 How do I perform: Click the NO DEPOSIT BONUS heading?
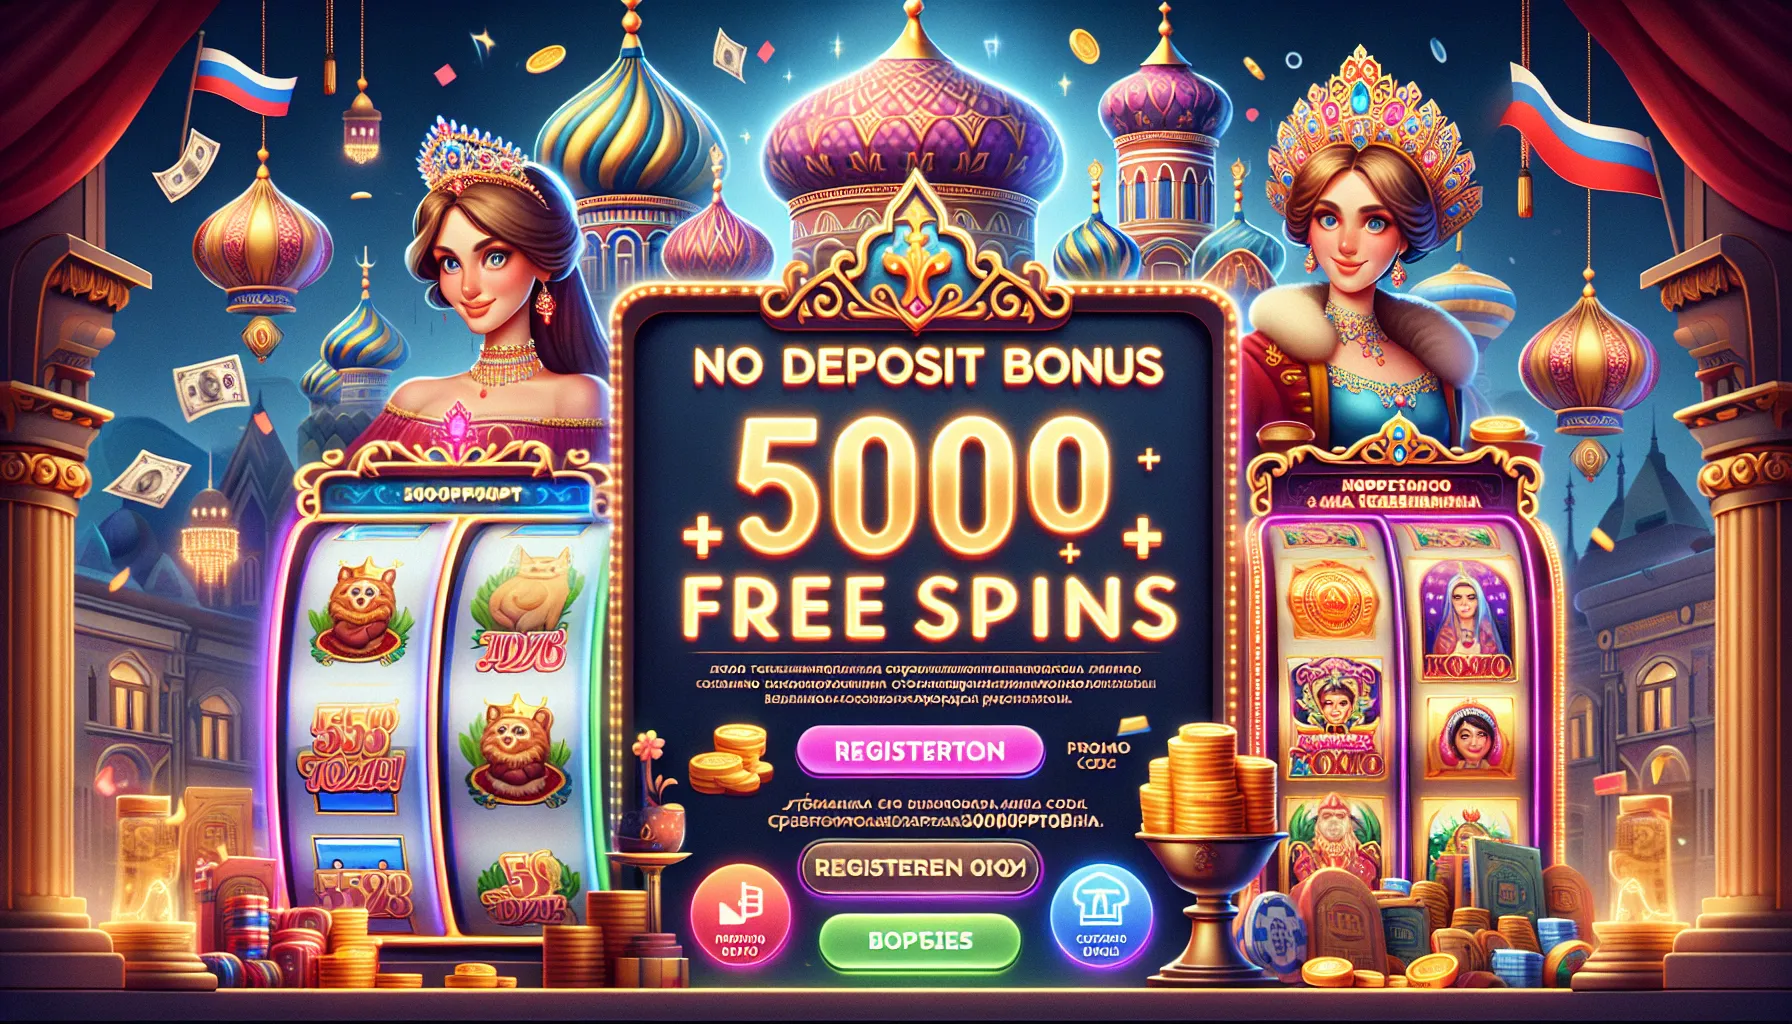(928, 367)
